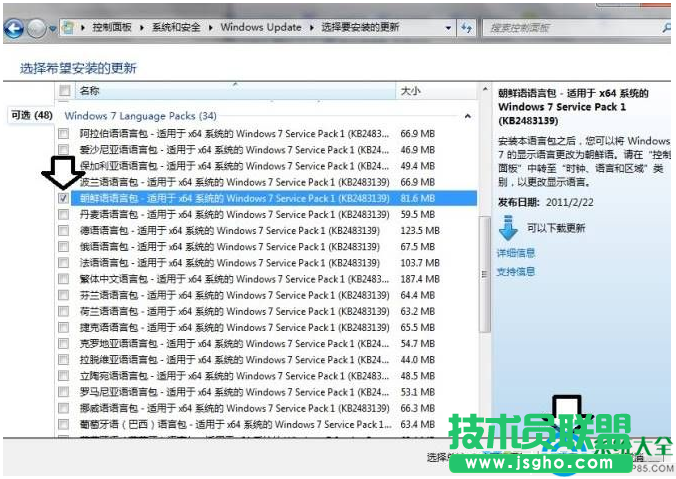The height and width of the screenshot is (479, 676).
Task: Uncheck the Korean (朝鲜语) language pack checkbox
Action: click(64, 198)
